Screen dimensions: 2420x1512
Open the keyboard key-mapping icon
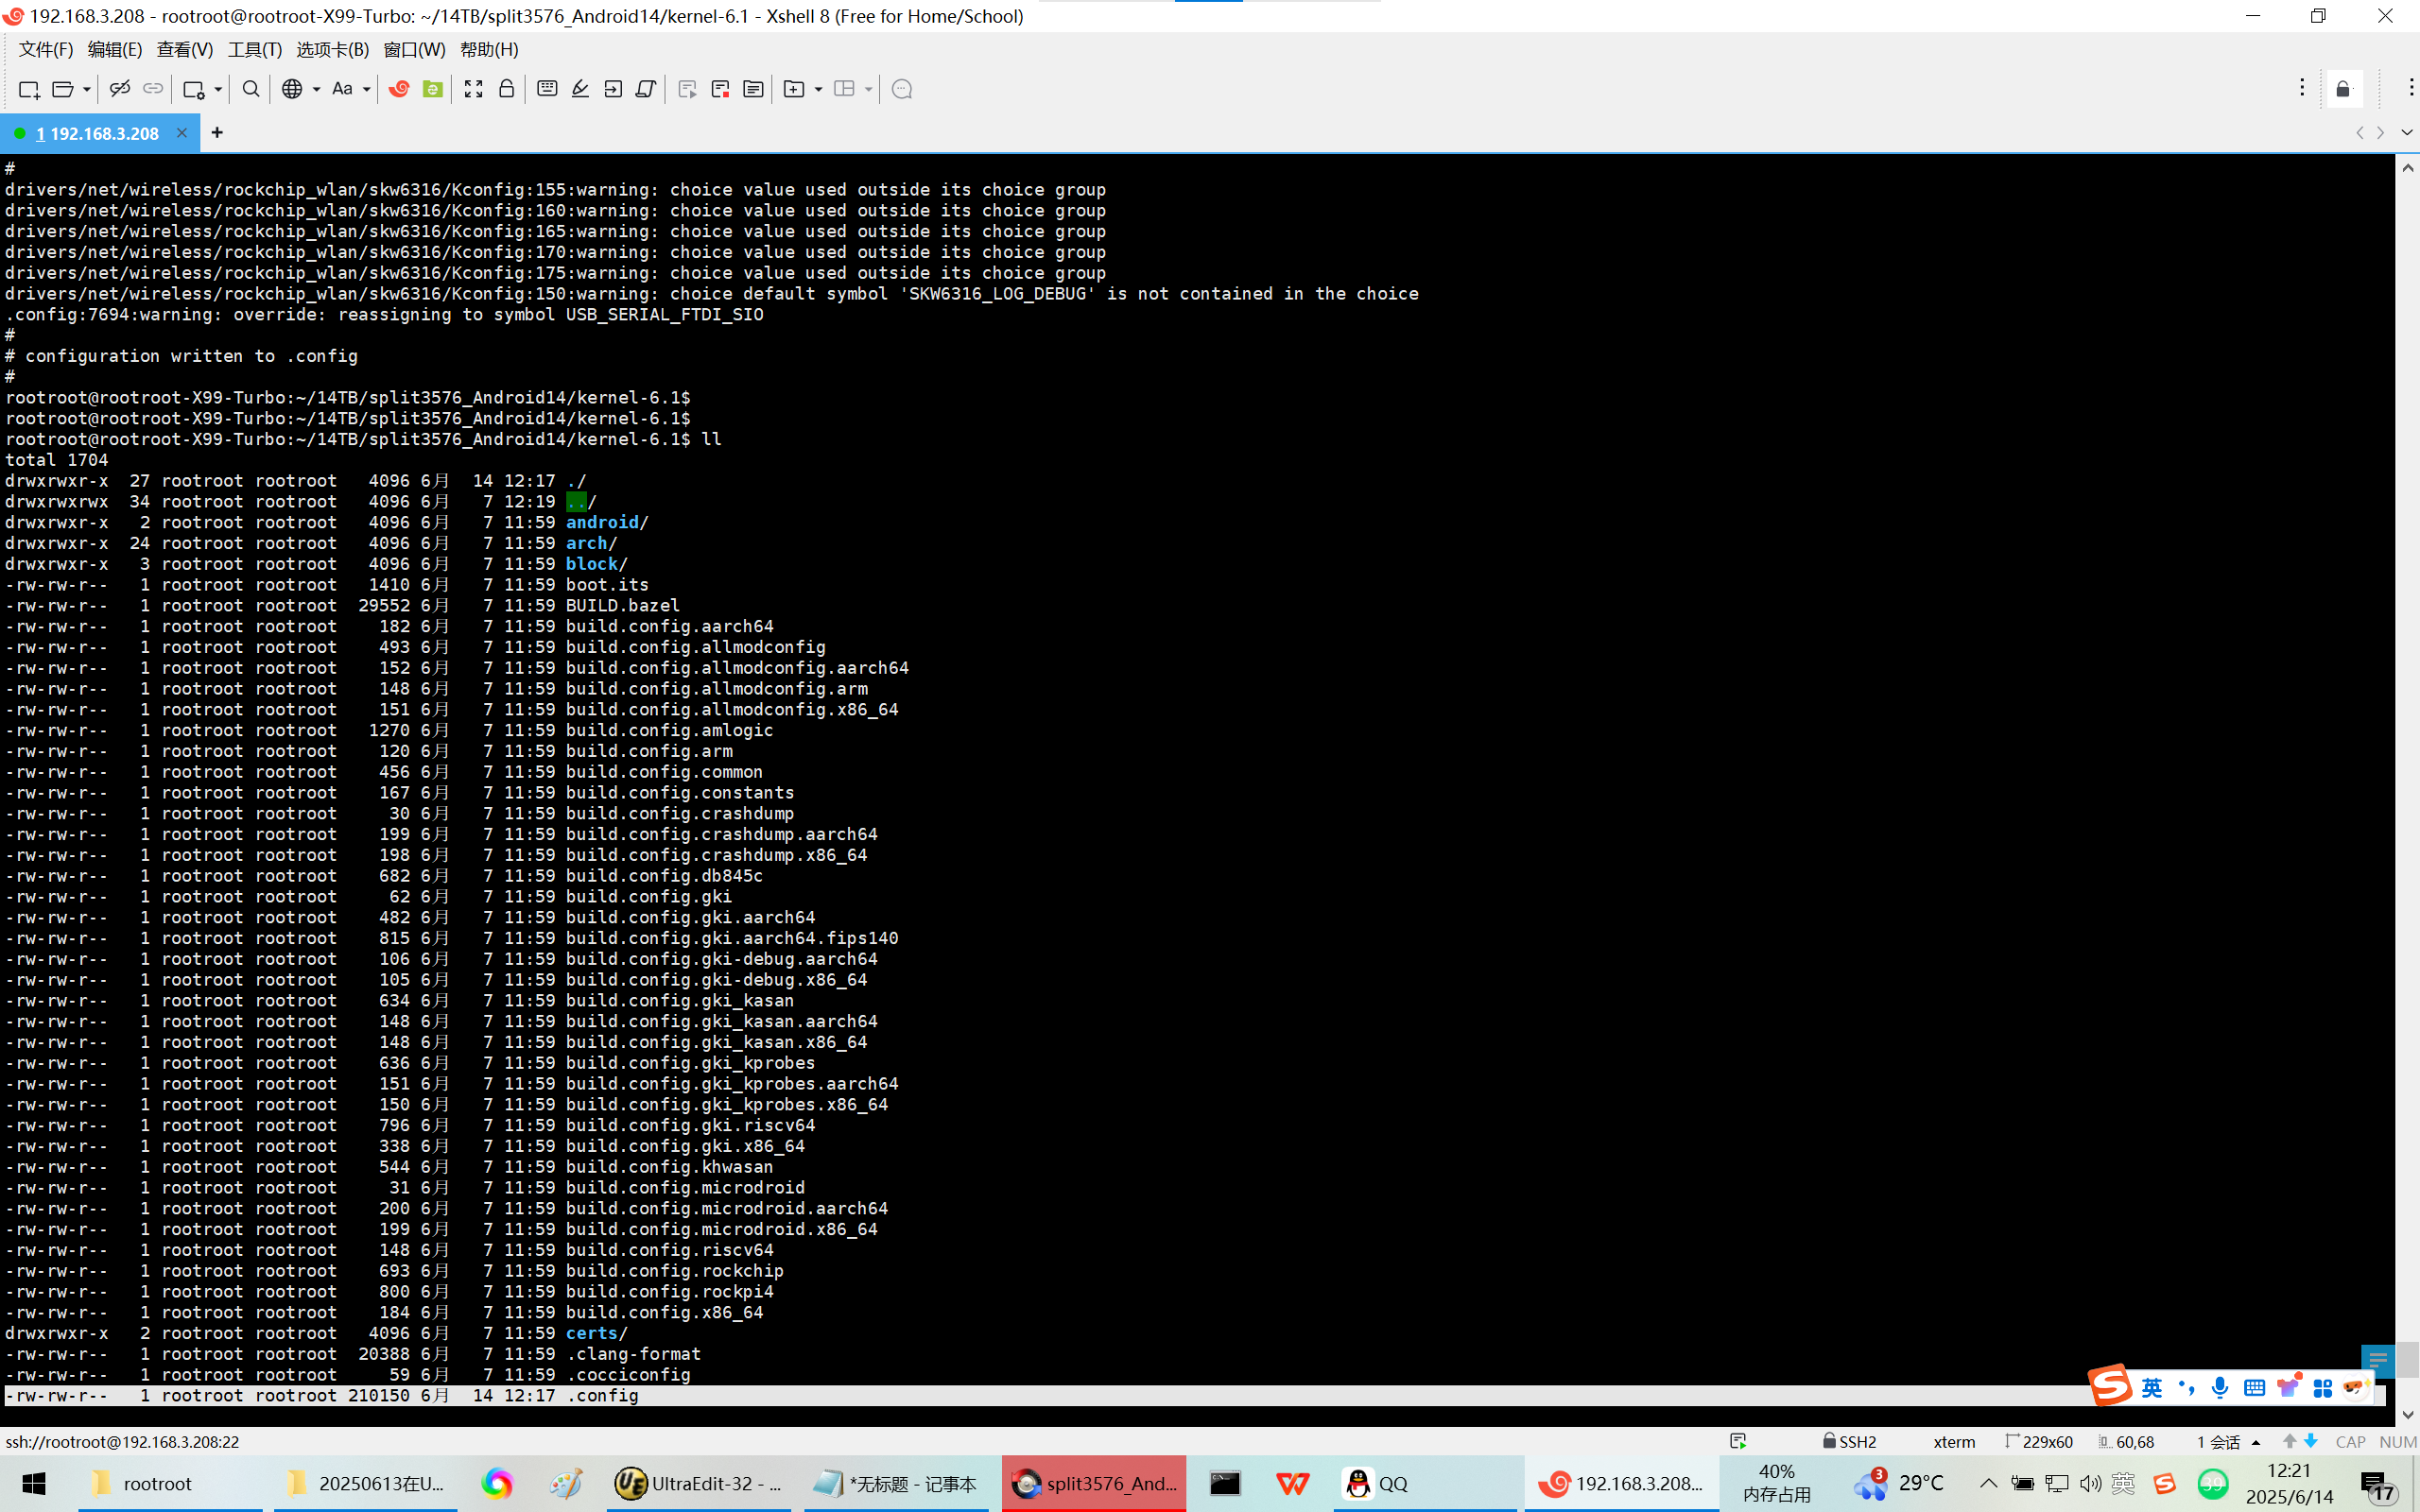pos(547,89)
